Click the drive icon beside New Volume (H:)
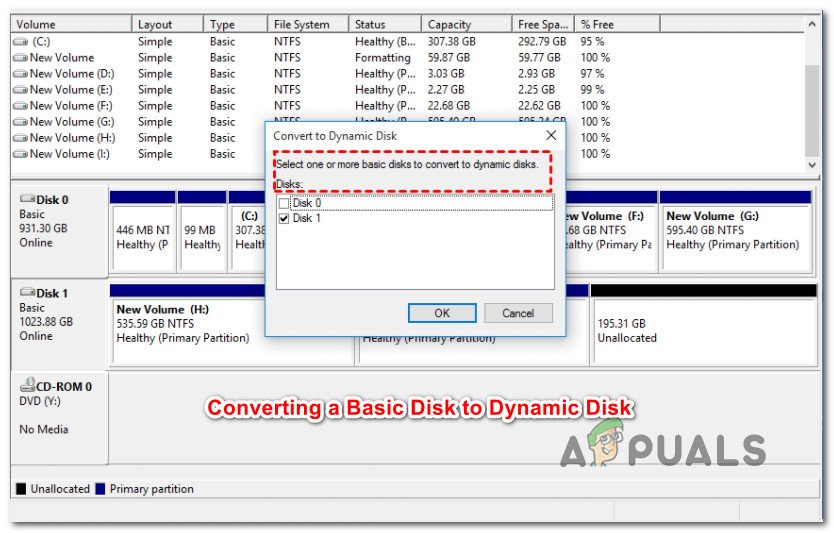This screenshot has width=834, height=533. click(20, 137)
